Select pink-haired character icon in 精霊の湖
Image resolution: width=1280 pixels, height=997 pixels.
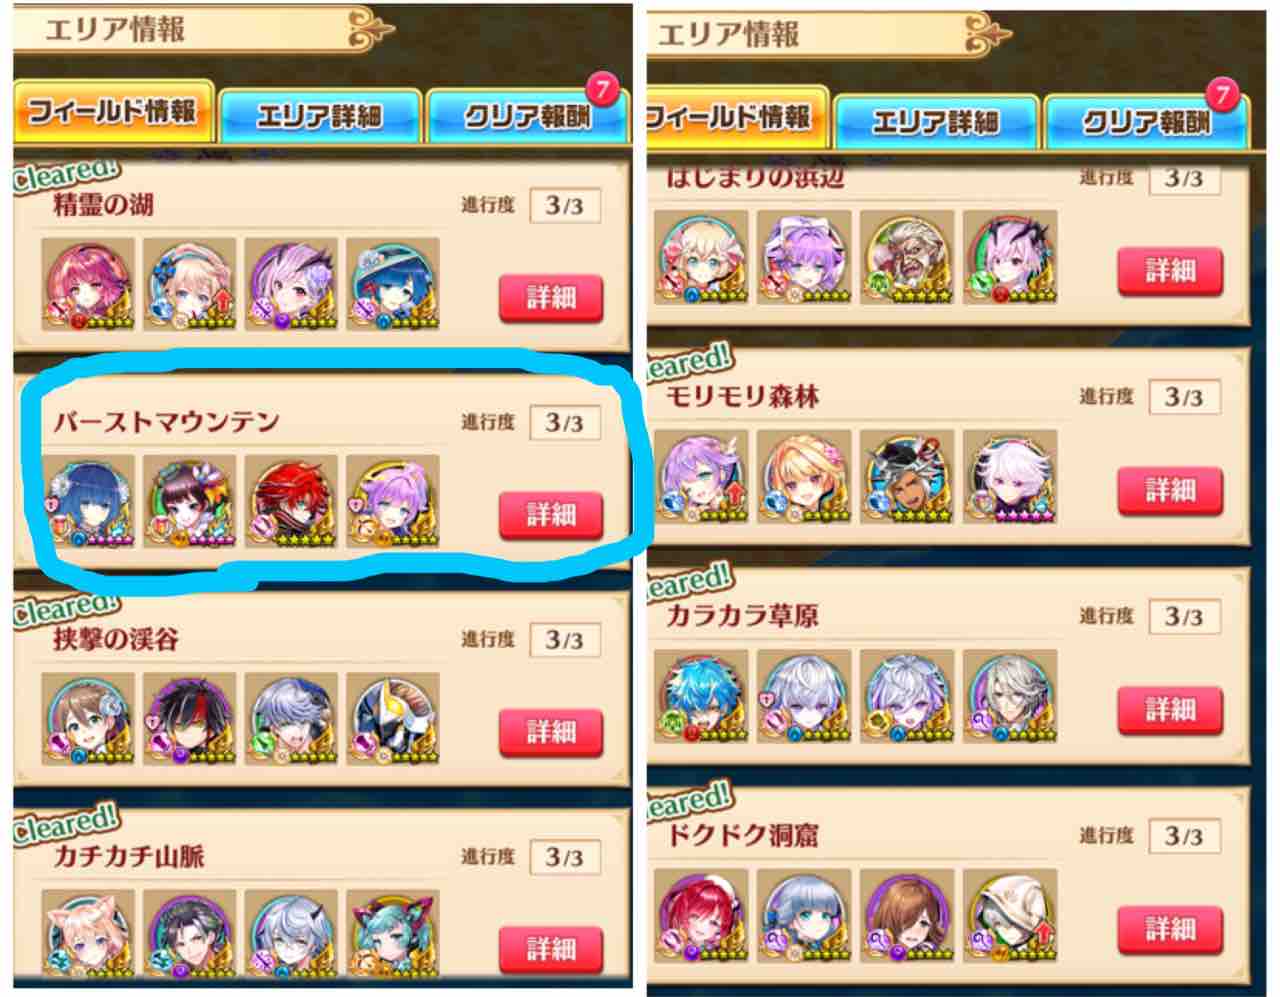[88, 284]
